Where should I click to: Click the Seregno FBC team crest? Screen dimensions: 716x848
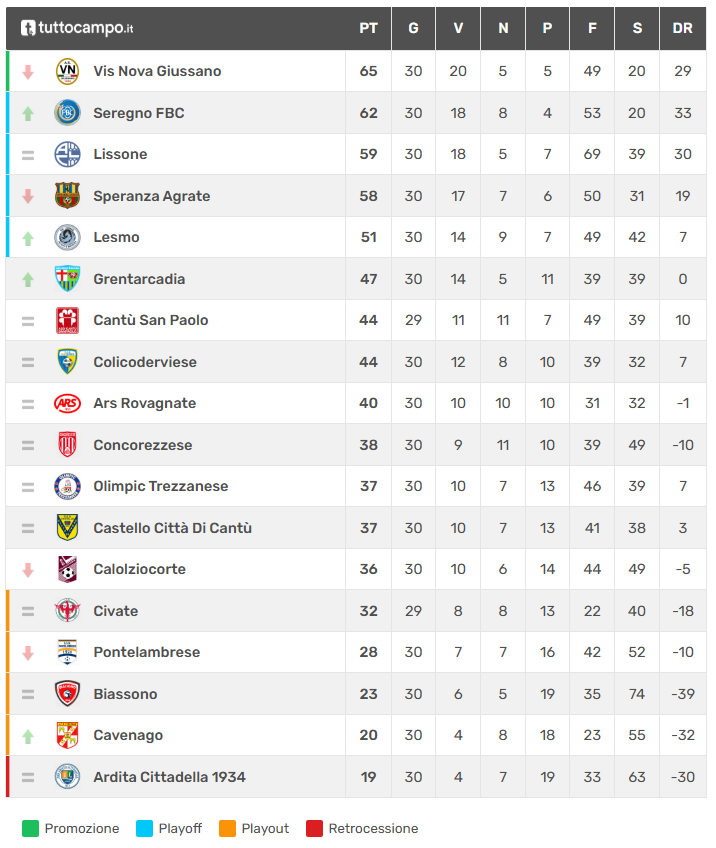click(x=67, y=113)
